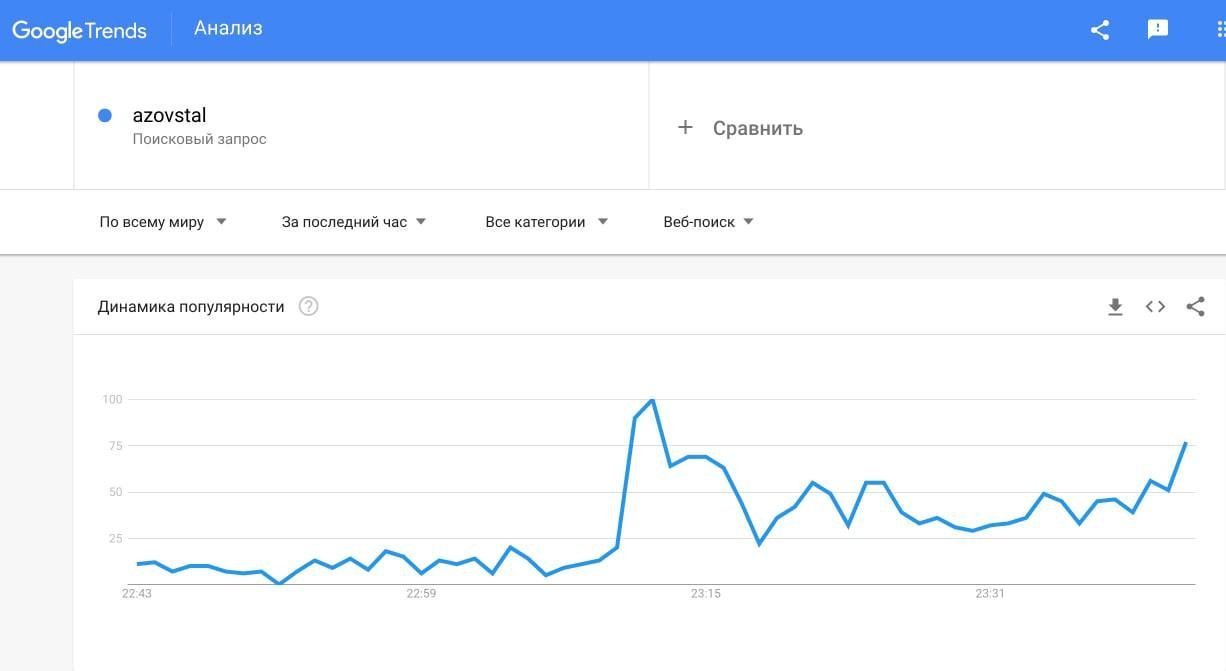Select the Анализ menu item
This screenshot has width=1226, height=671.
click(228, 28)
